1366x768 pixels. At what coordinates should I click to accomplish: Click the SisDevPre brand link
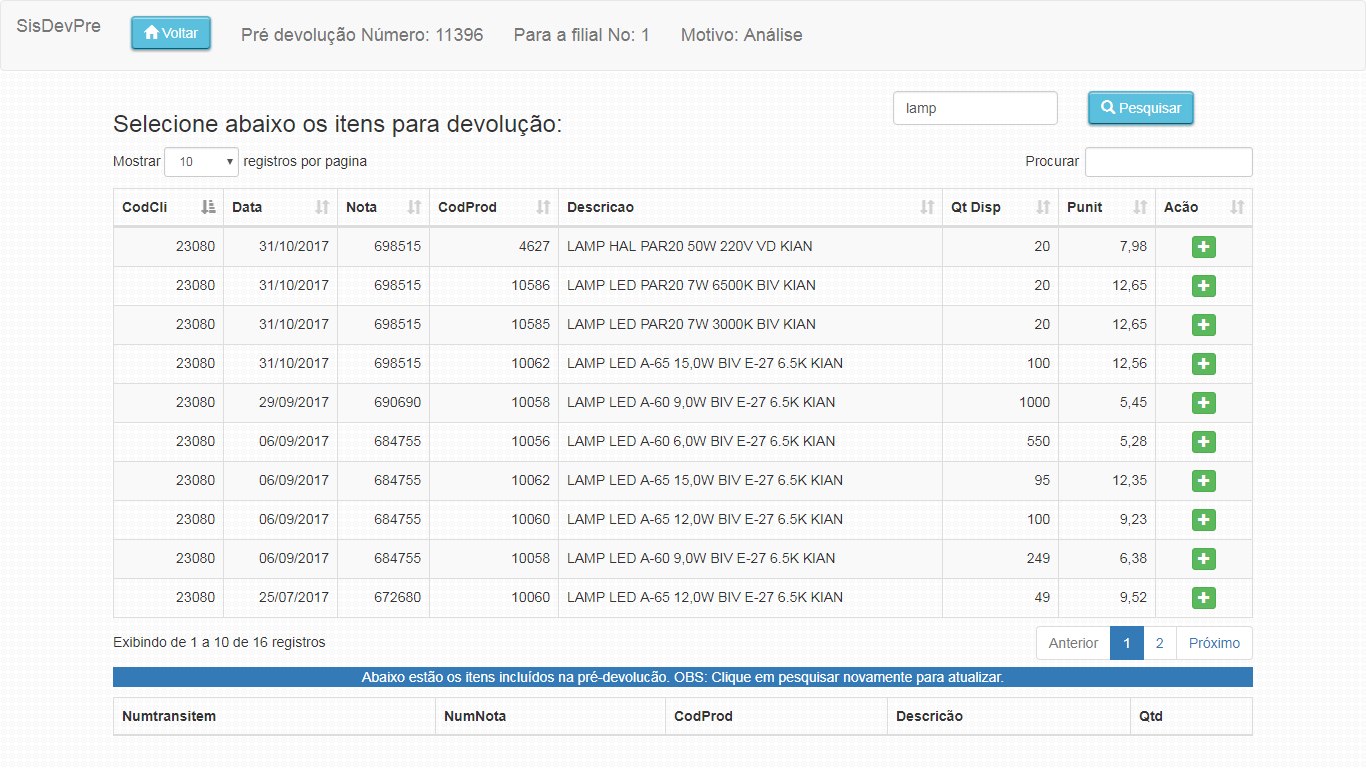(x=59, y=26)
